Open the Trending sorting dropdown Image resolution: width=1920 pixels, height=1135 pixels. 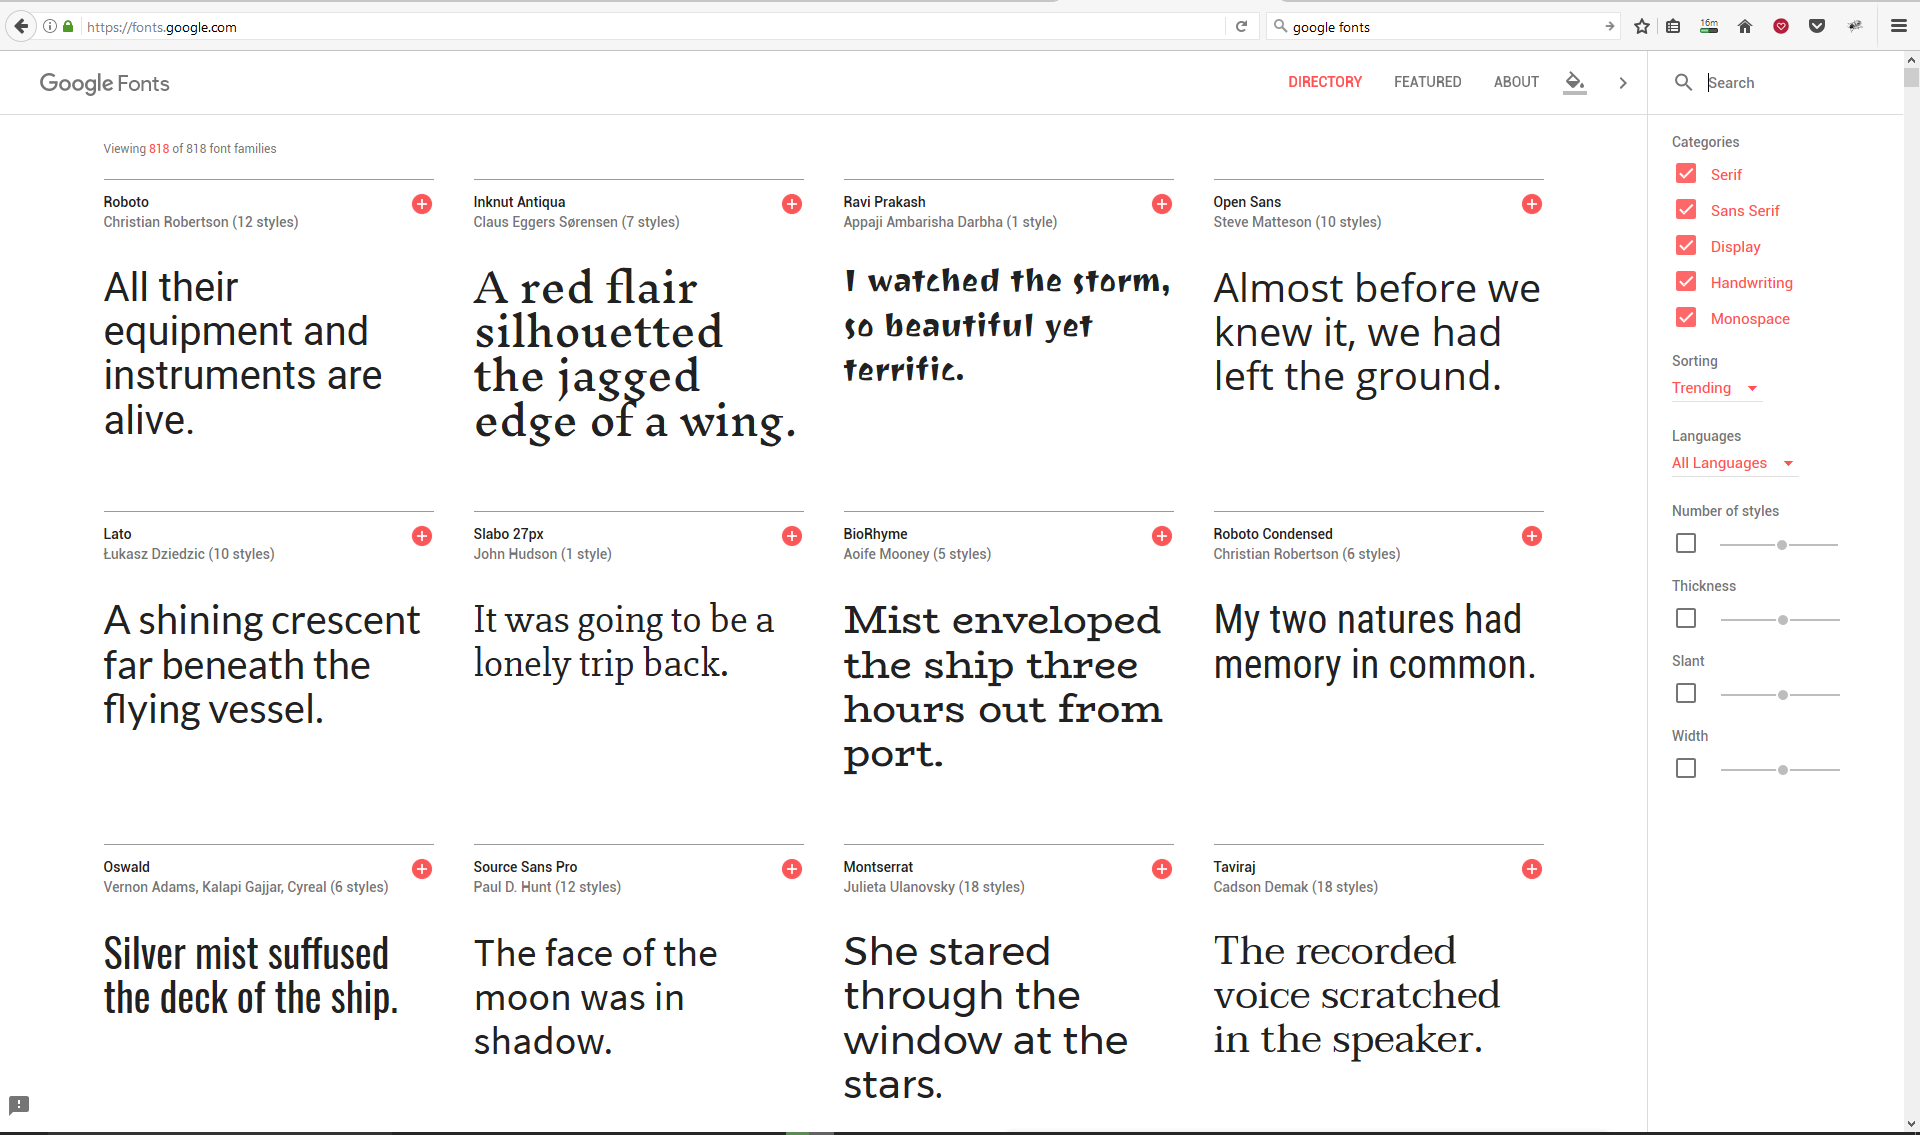click(1715, 388)
